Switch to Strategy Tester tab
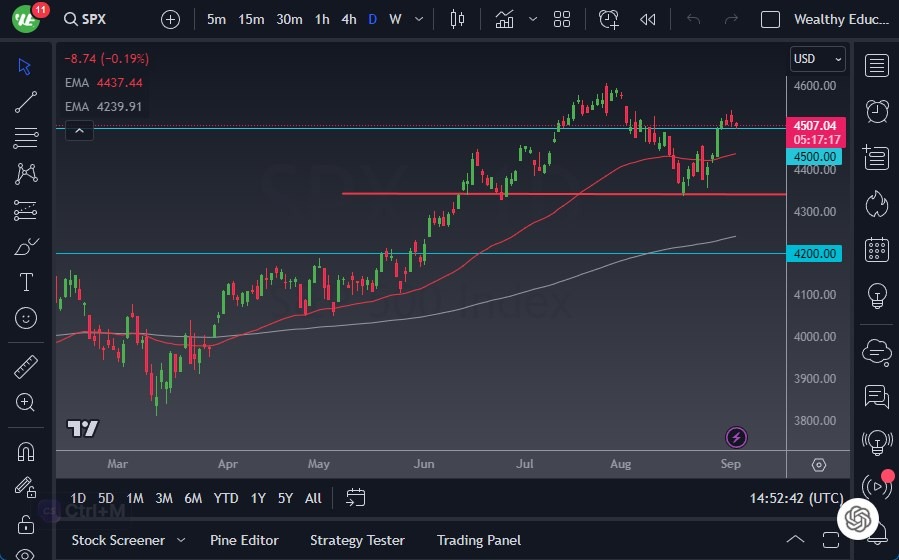The height and width of the screenshot is (560, 899). tap(357, 540)
